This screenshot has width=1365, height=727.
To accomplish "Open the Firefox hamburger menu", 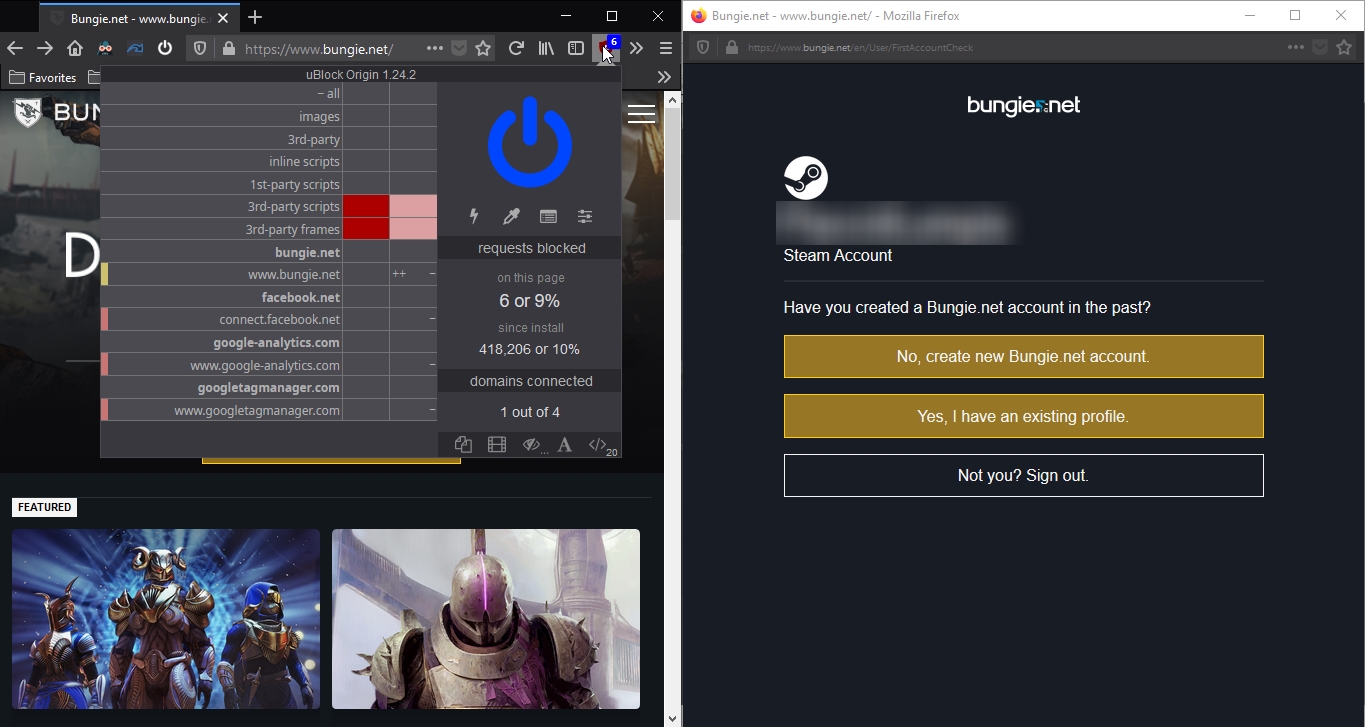I will (666, 48).
